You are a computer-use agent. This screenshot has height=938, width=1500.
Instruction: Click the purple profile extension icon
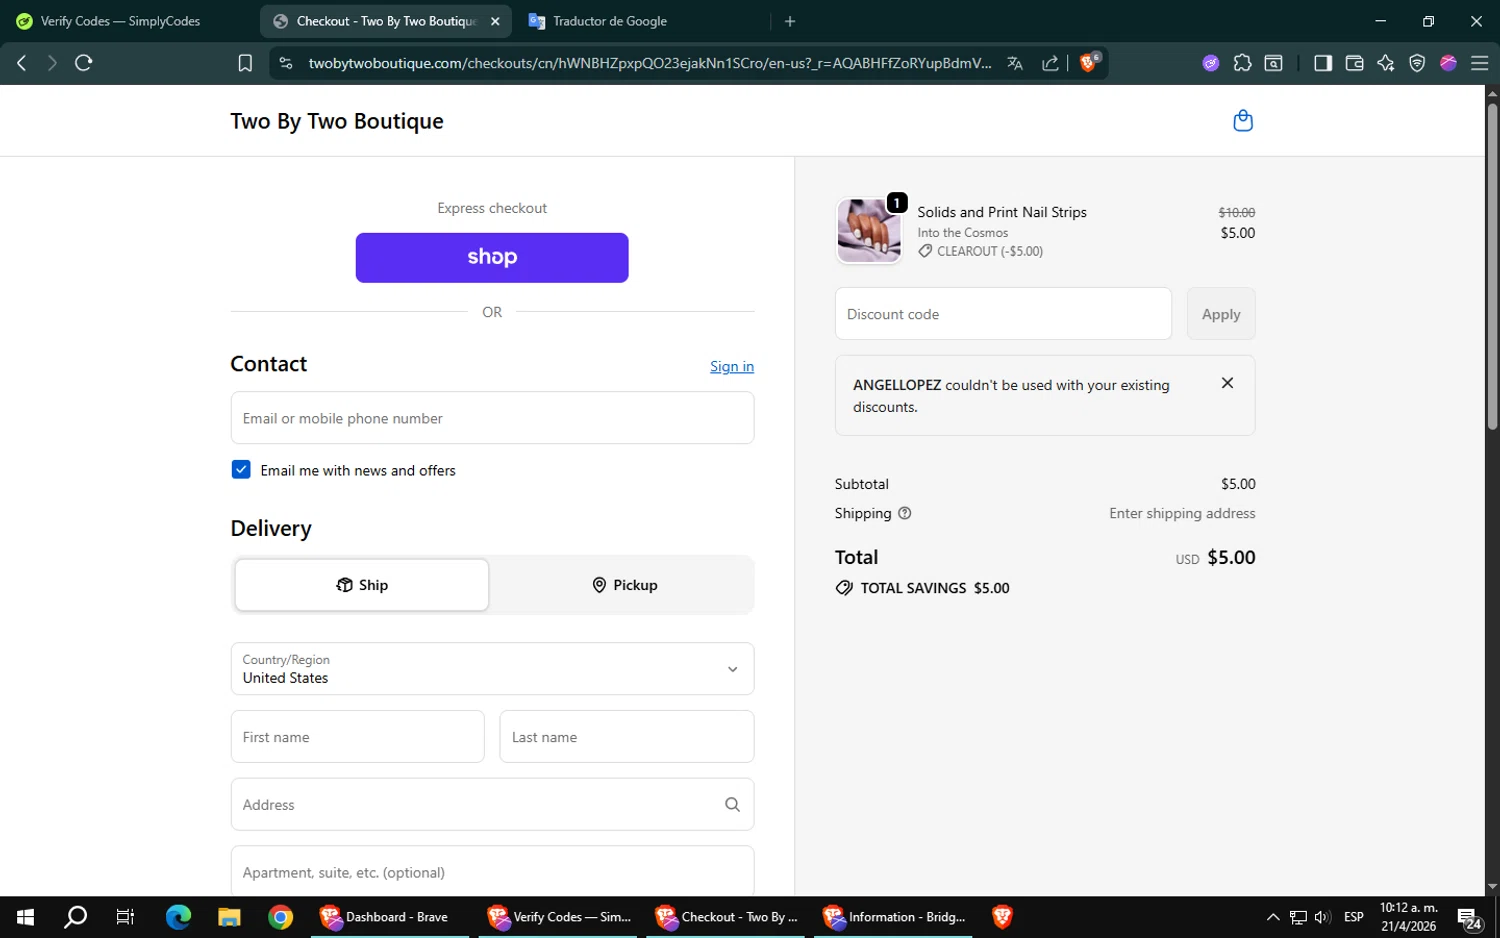point(1211,63)
